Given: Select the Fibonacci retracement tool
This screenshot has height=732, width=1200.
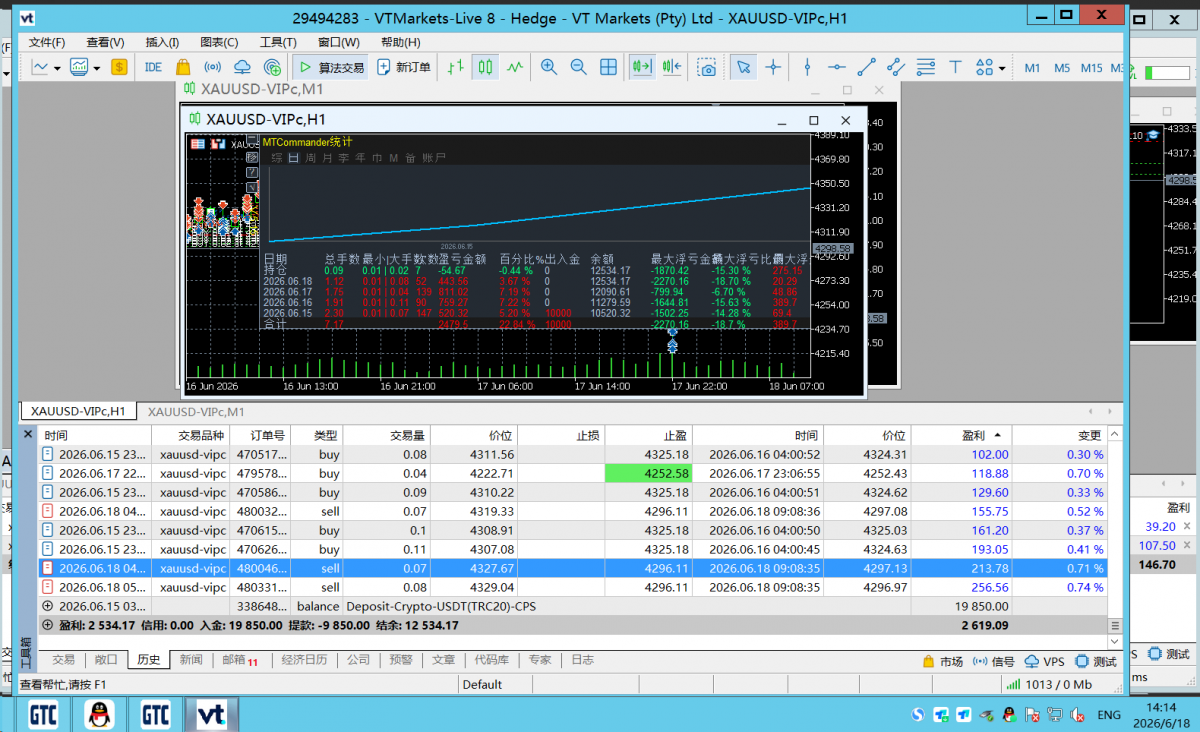Looking at the screenshot, I should pos(926,67).
